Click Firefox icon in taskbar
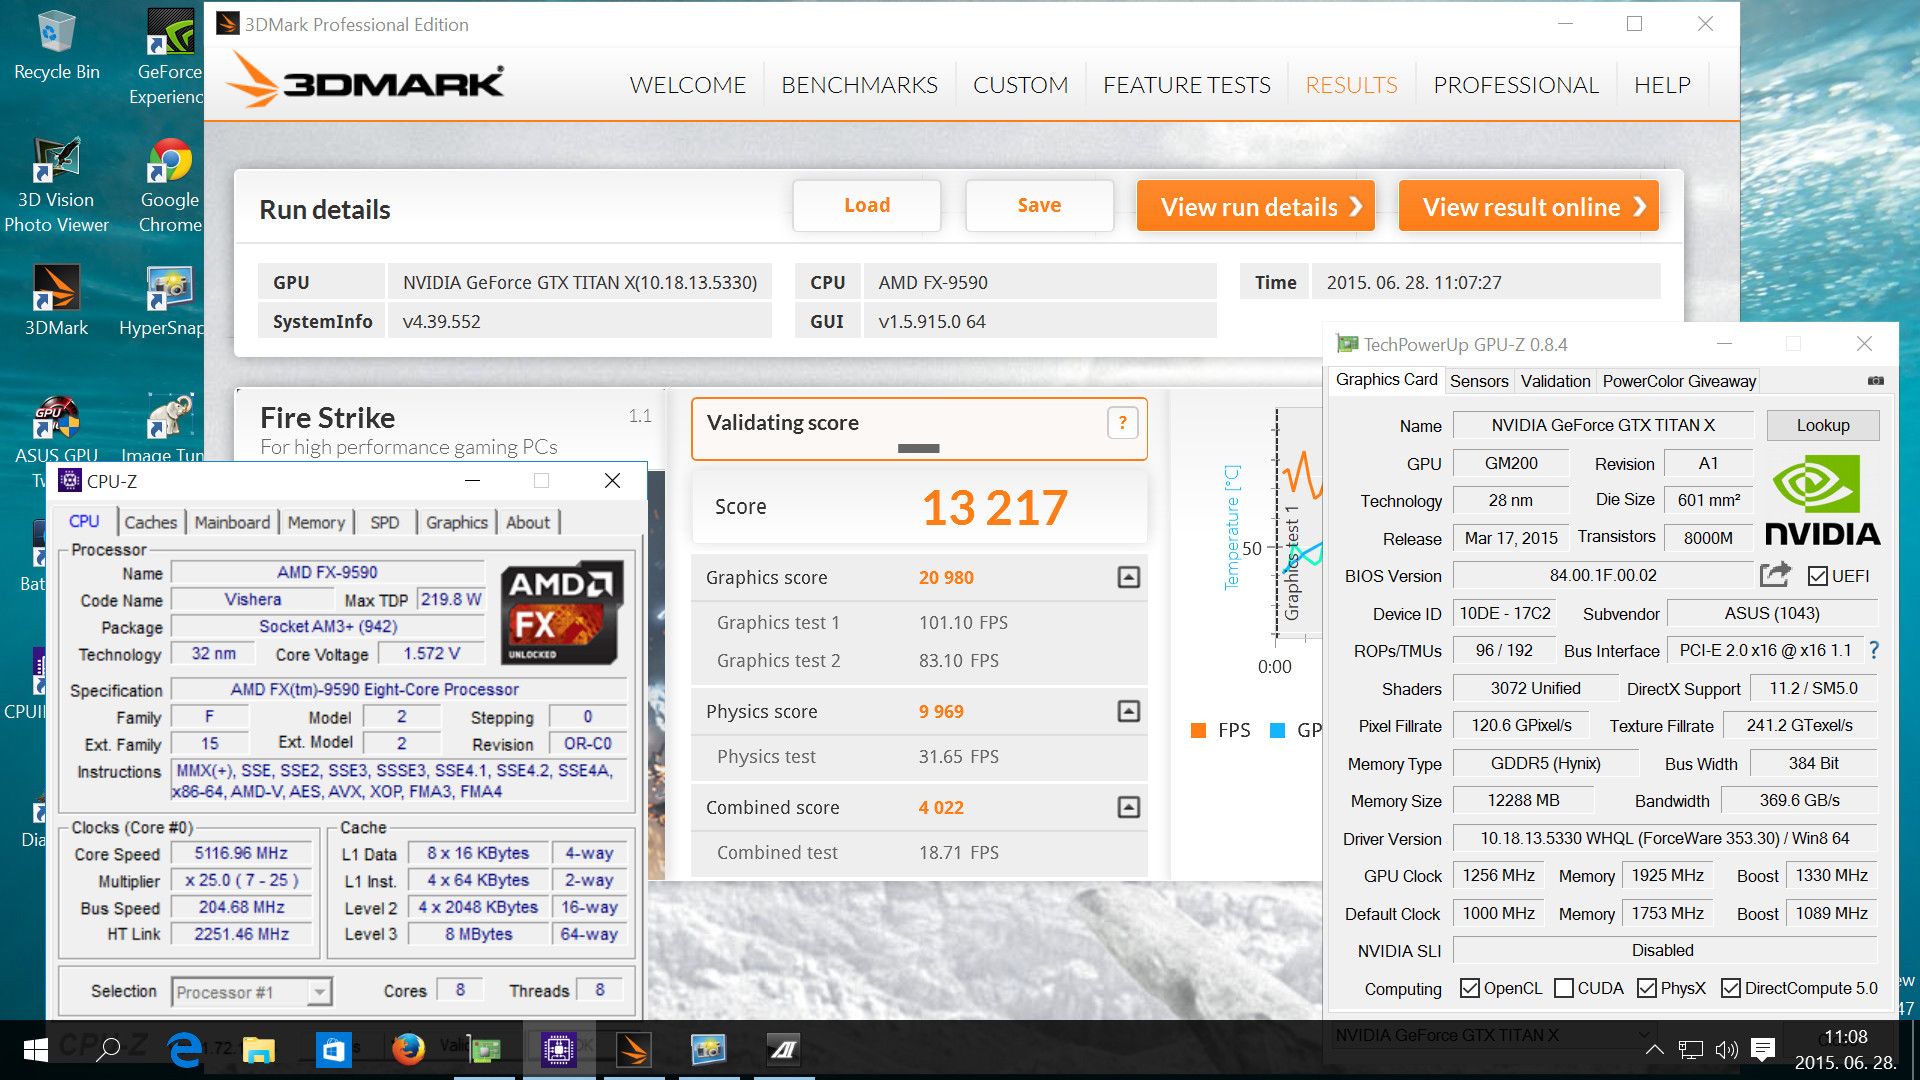The image size is (1920, 1080). point(407,1049)
